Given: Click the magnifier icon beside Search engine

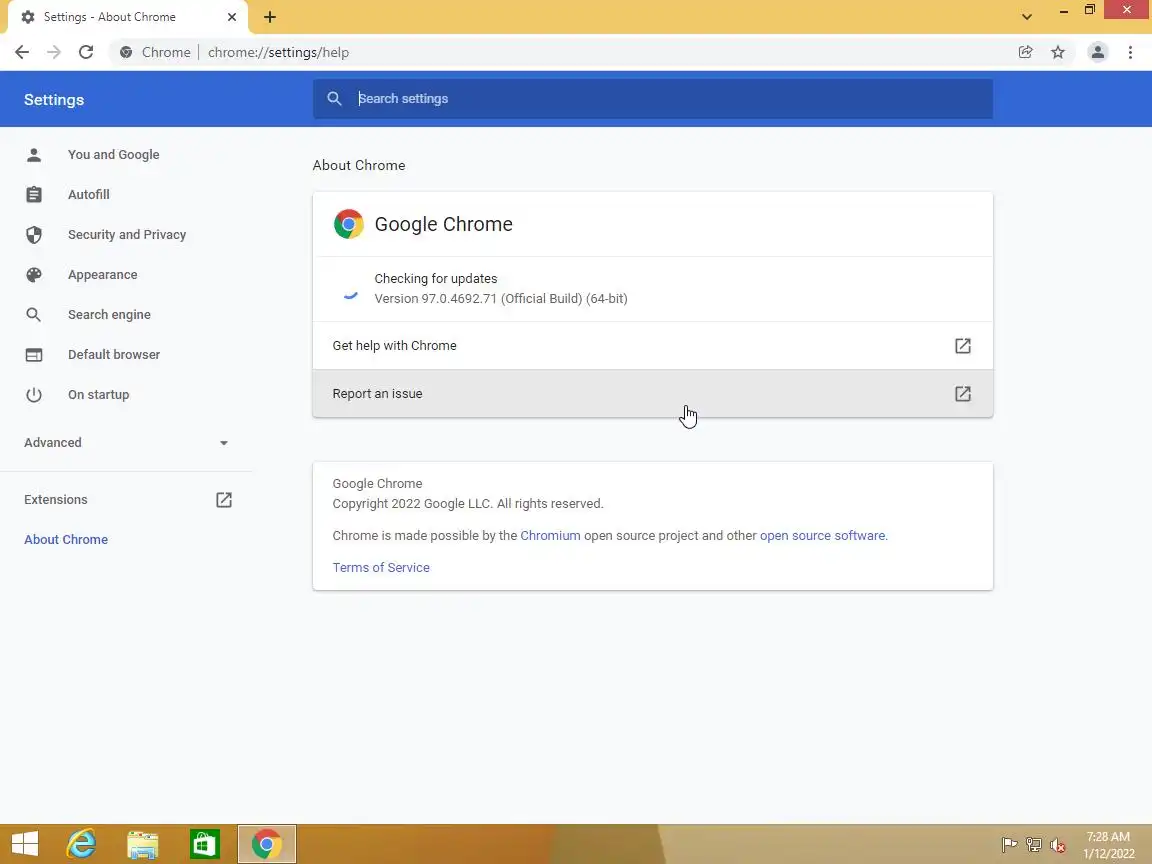Looking at the screenshot, I should pos(34,314).
